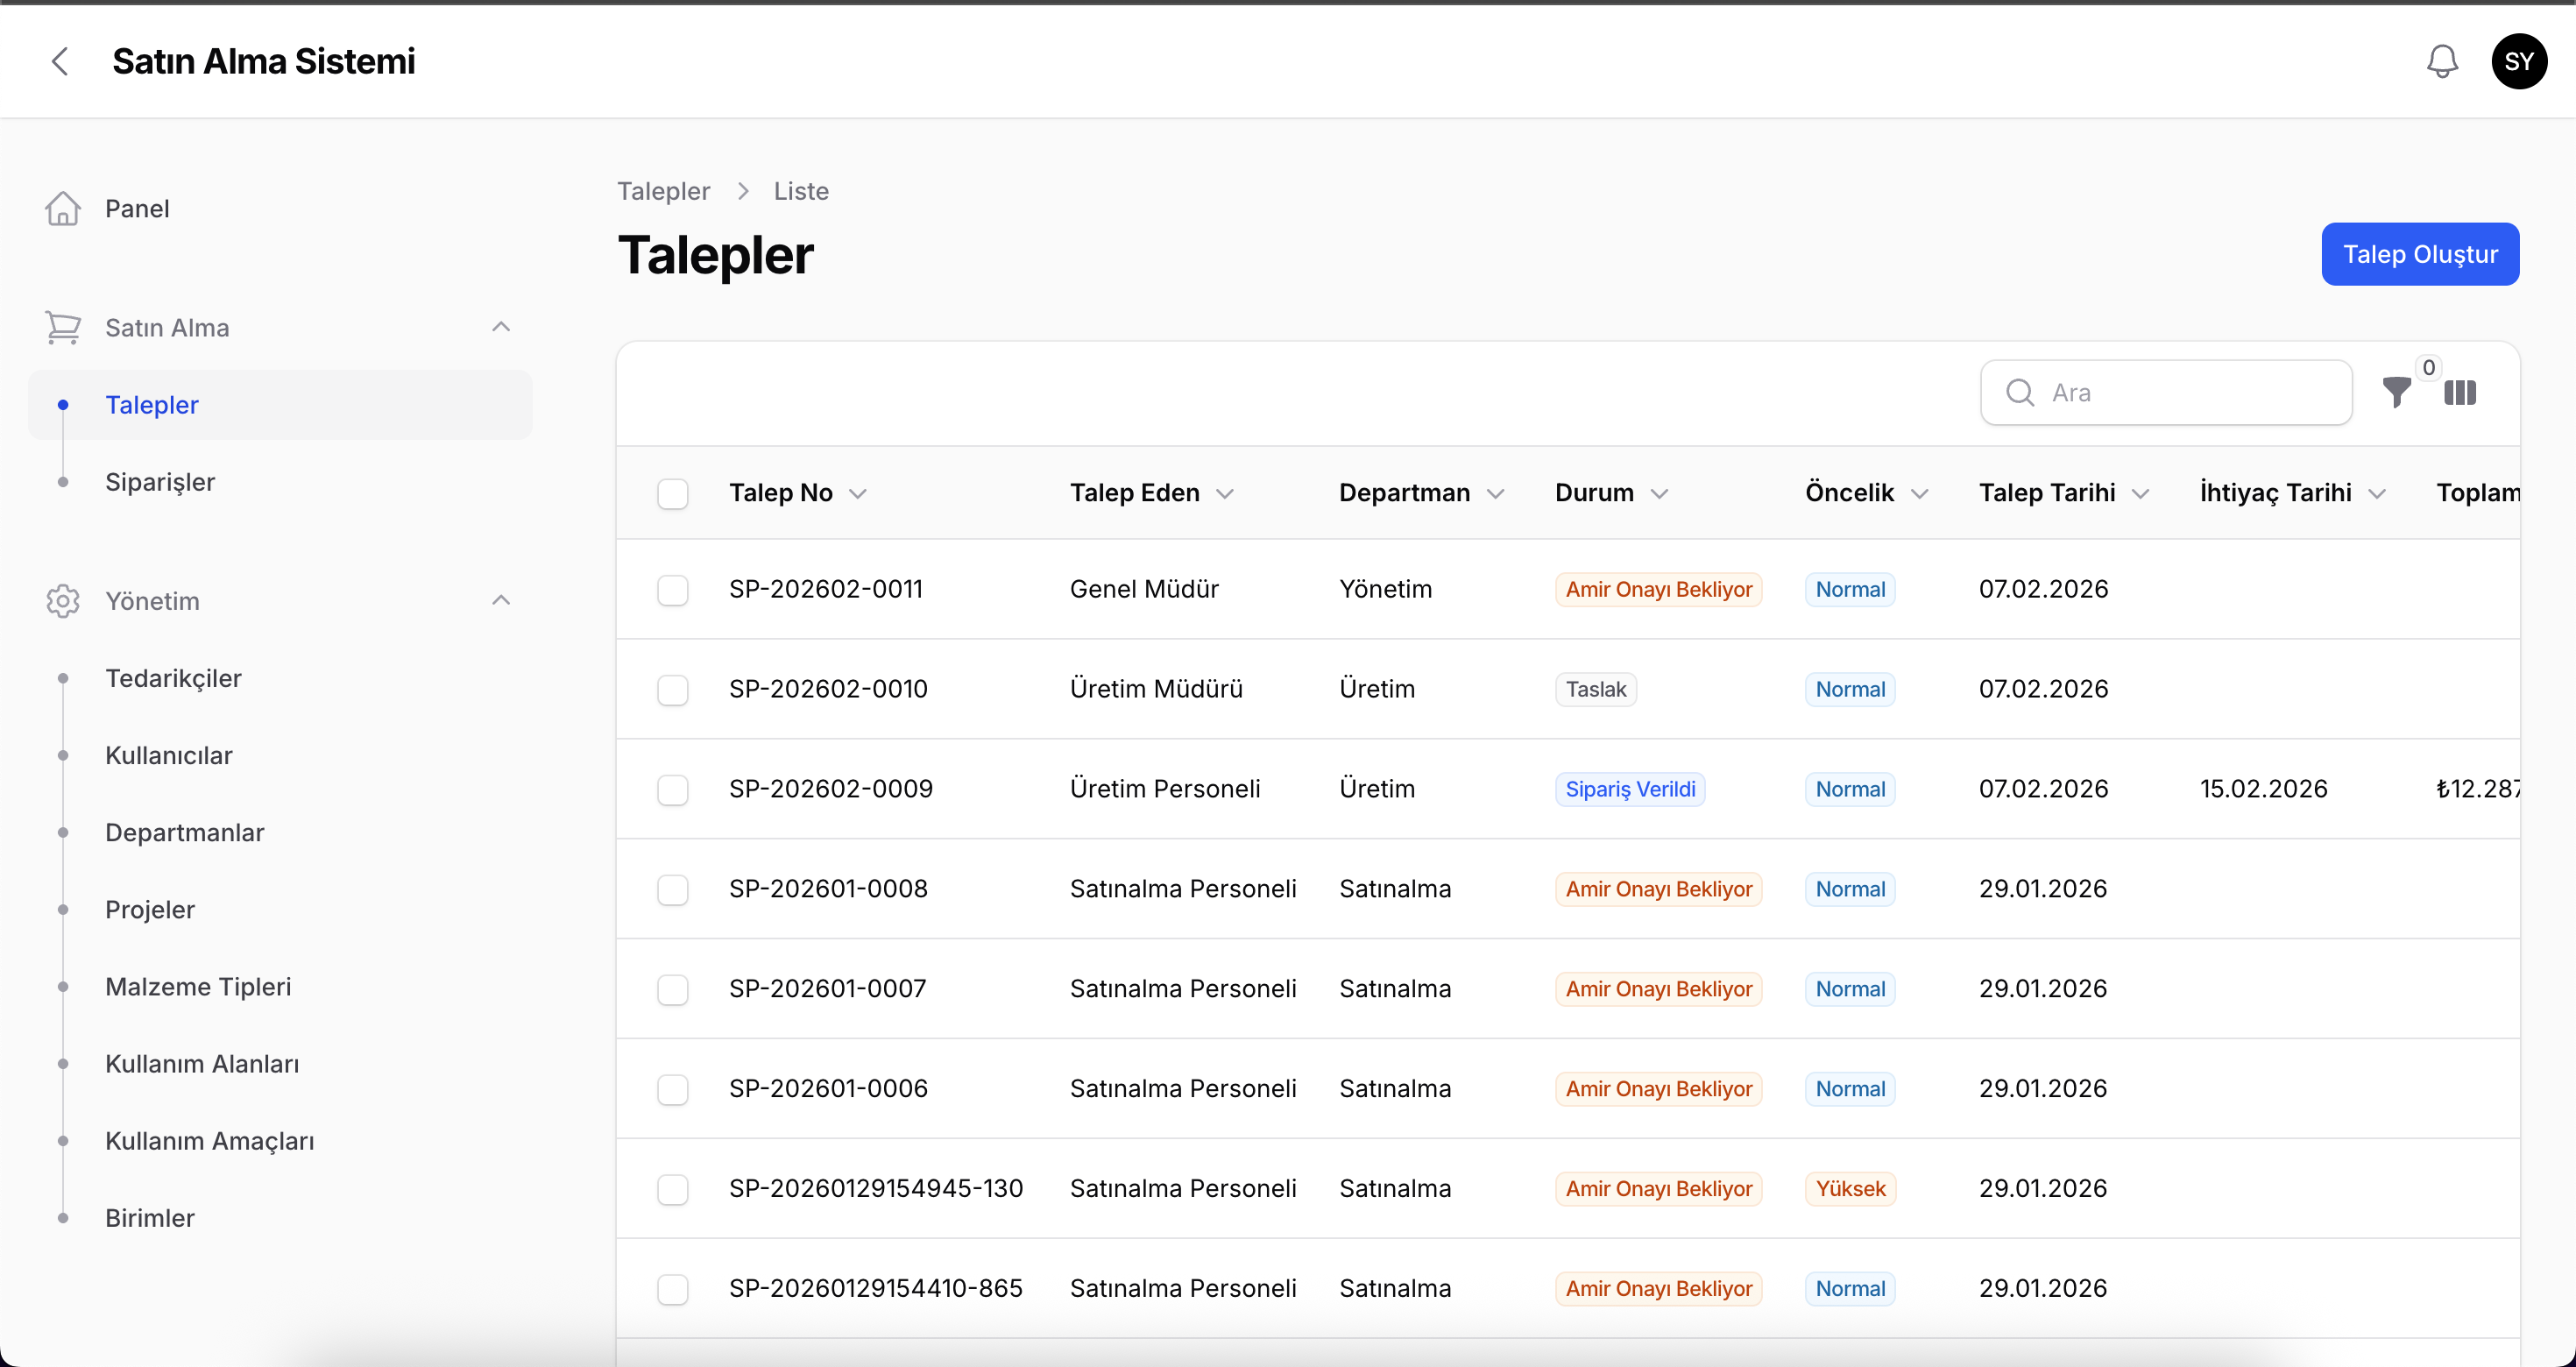Select Siparişler from the sidebar

tap(160, 482)
